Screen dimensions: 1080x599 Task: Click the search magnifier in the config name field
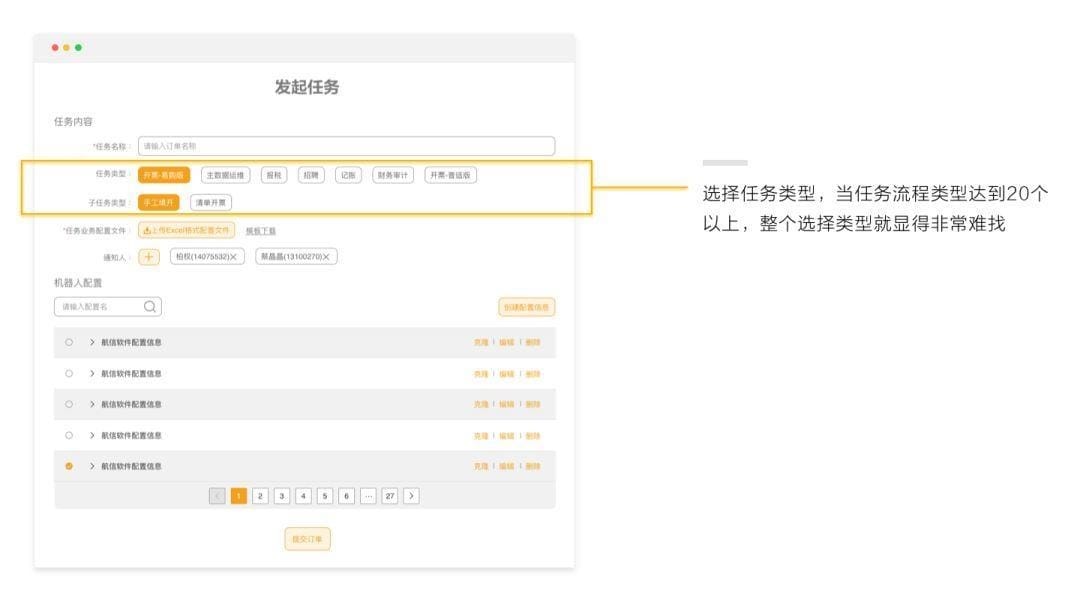point(149,307)
